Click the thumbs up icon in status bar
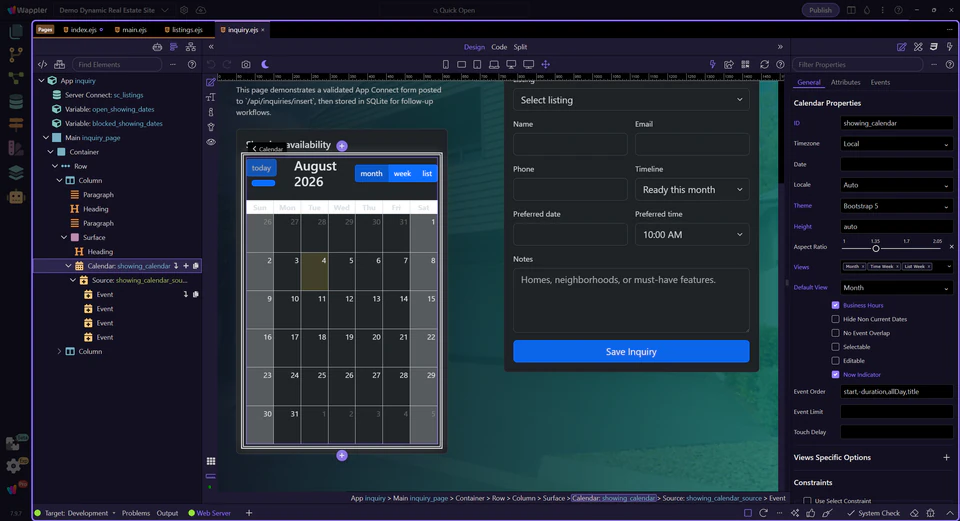Screen dimensions: 960x521 pos(811,513)
